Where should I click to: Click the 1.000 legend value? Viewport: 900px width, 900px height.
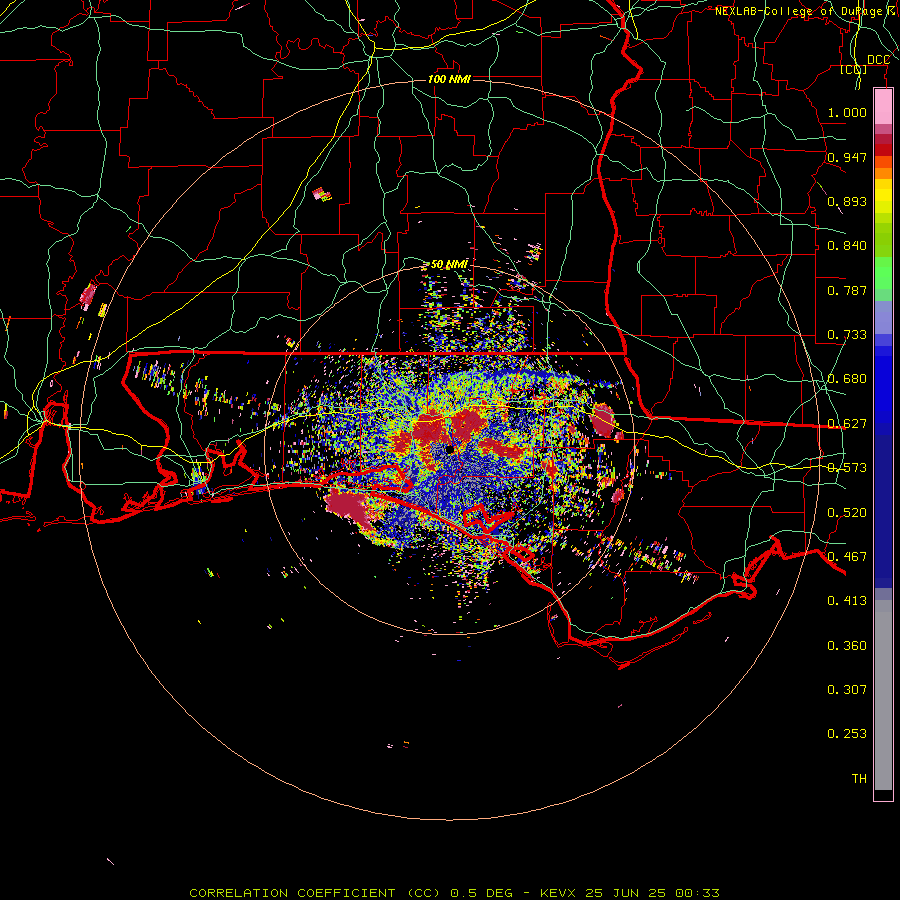(847, 112)
